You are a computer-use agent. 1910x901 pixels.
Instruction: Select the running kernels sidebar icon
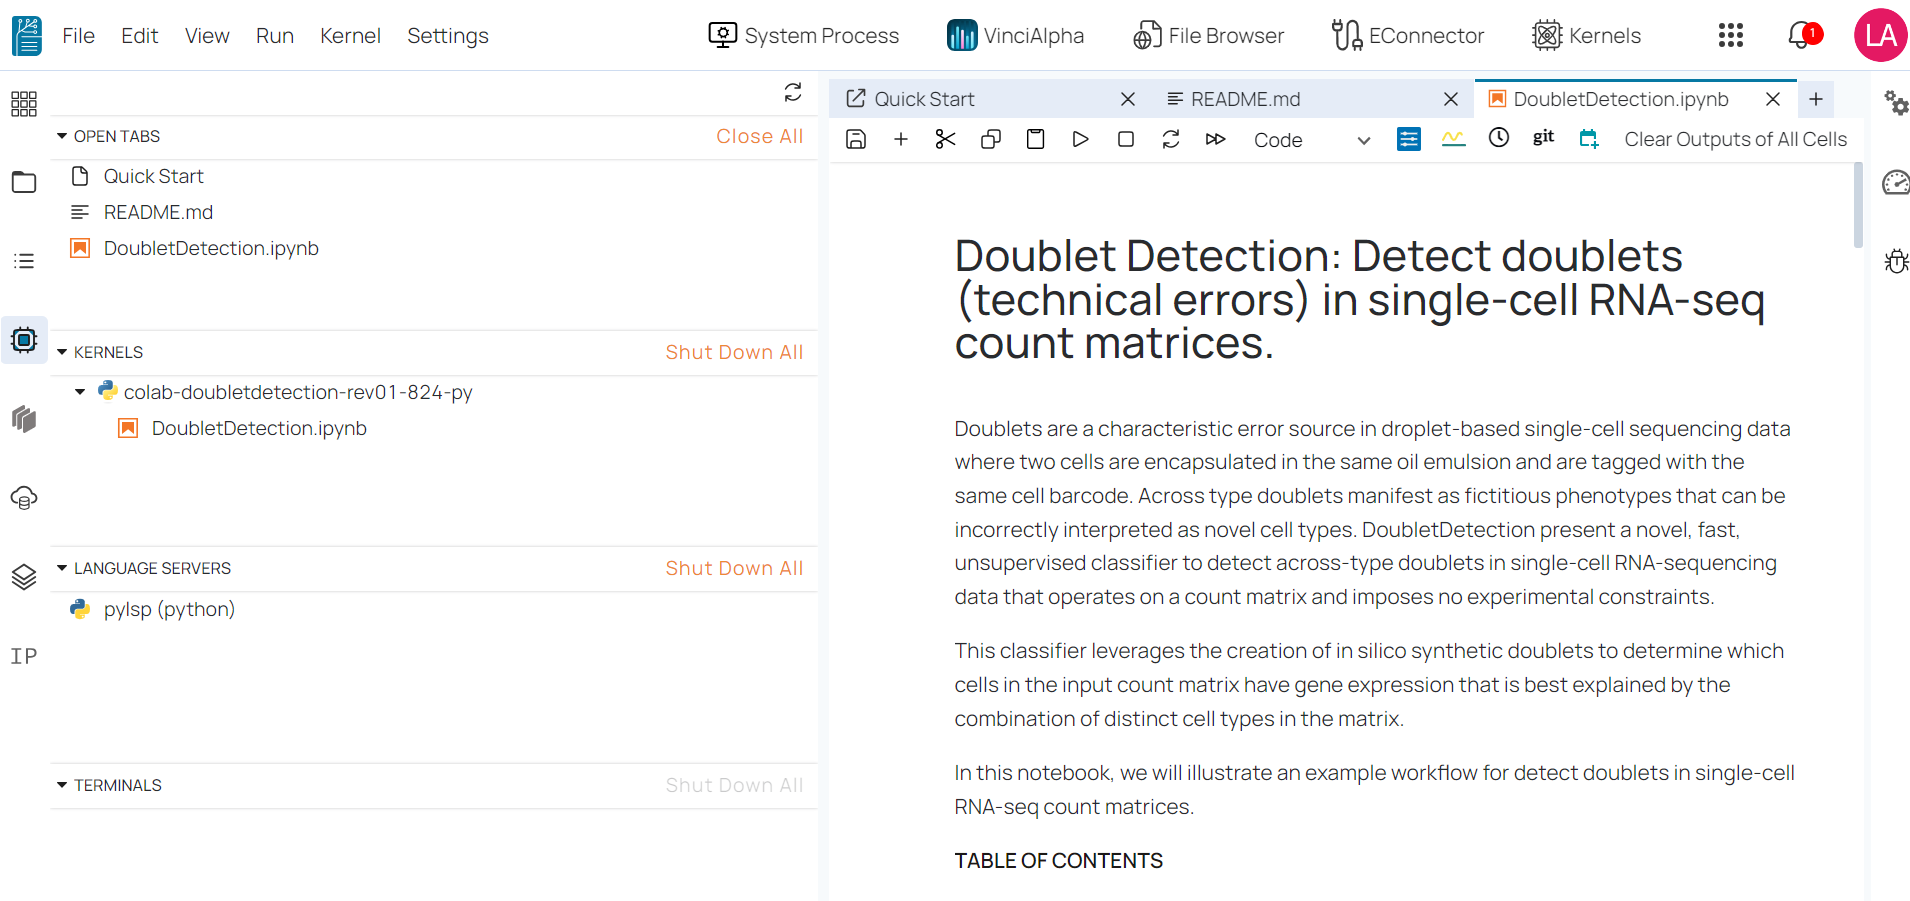(x=24, y=340)
